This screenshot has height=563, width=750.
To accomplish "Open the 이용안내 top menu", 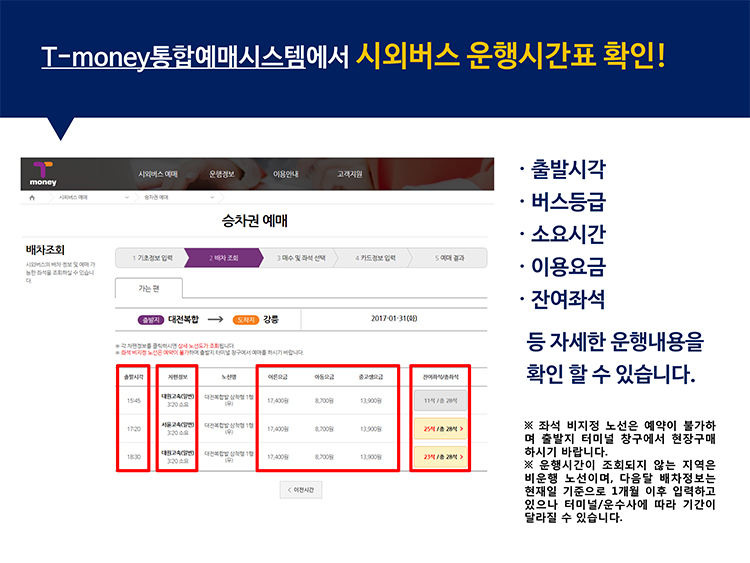I will tap(286, 174).
